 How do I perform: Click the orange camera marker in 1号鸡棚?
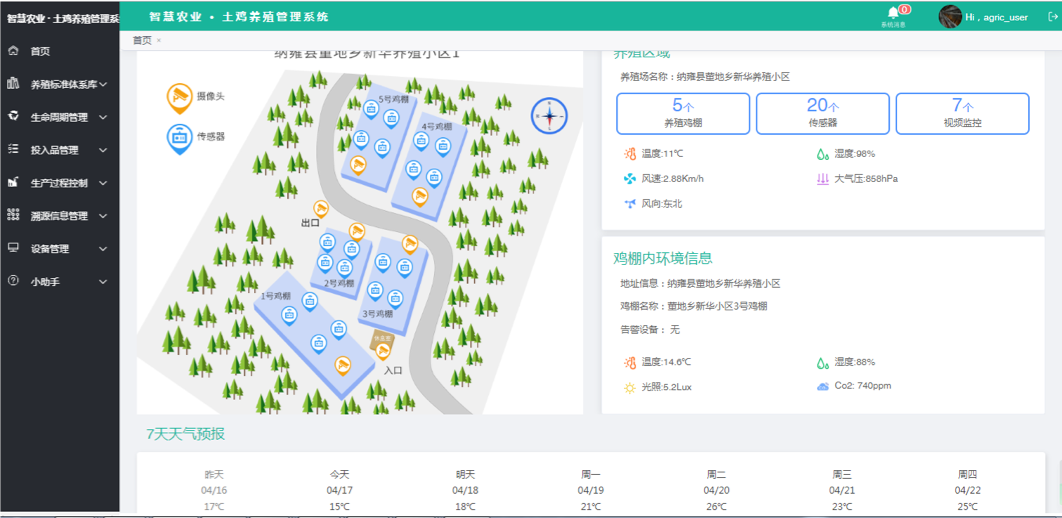[343, 366]
